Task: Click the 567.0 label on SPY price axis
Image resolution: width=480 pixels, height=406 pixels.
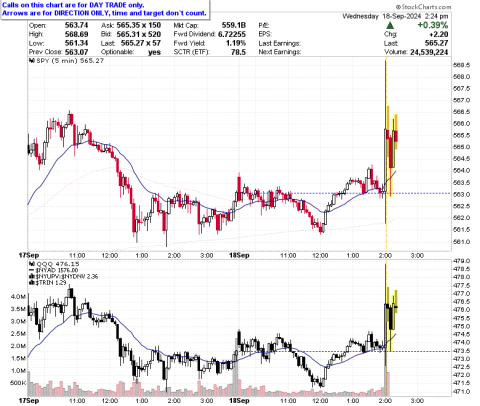Action: coord(461,100)
